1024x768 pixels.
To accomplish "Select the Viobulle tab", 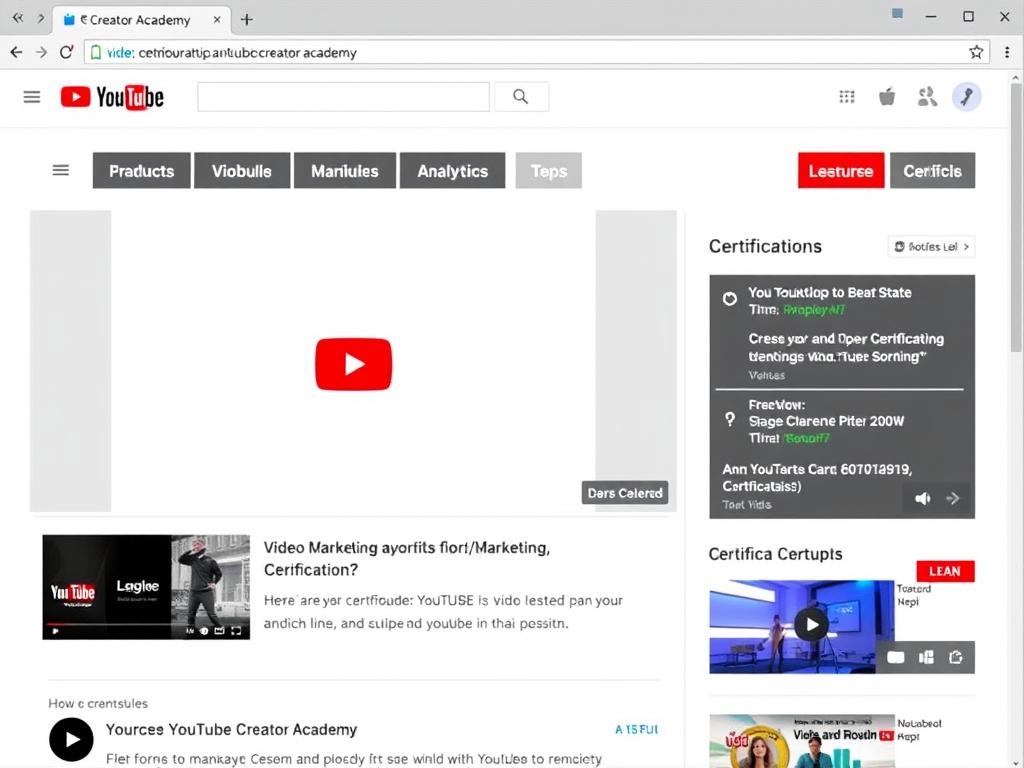I will point(242,170).
